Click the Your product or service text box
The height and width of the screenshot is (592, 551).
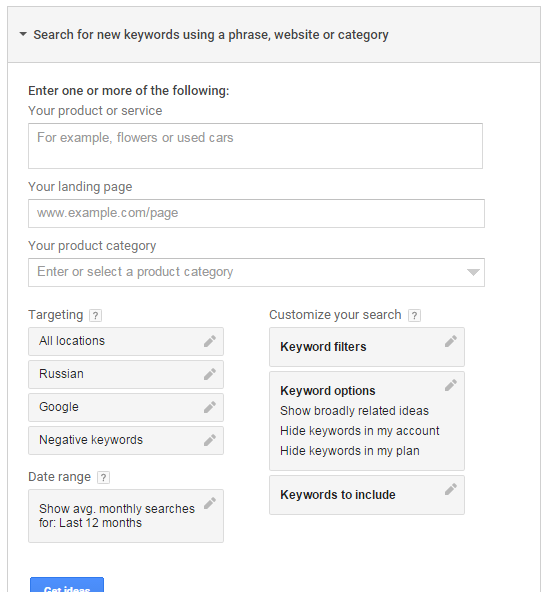[x=255, y=146]
